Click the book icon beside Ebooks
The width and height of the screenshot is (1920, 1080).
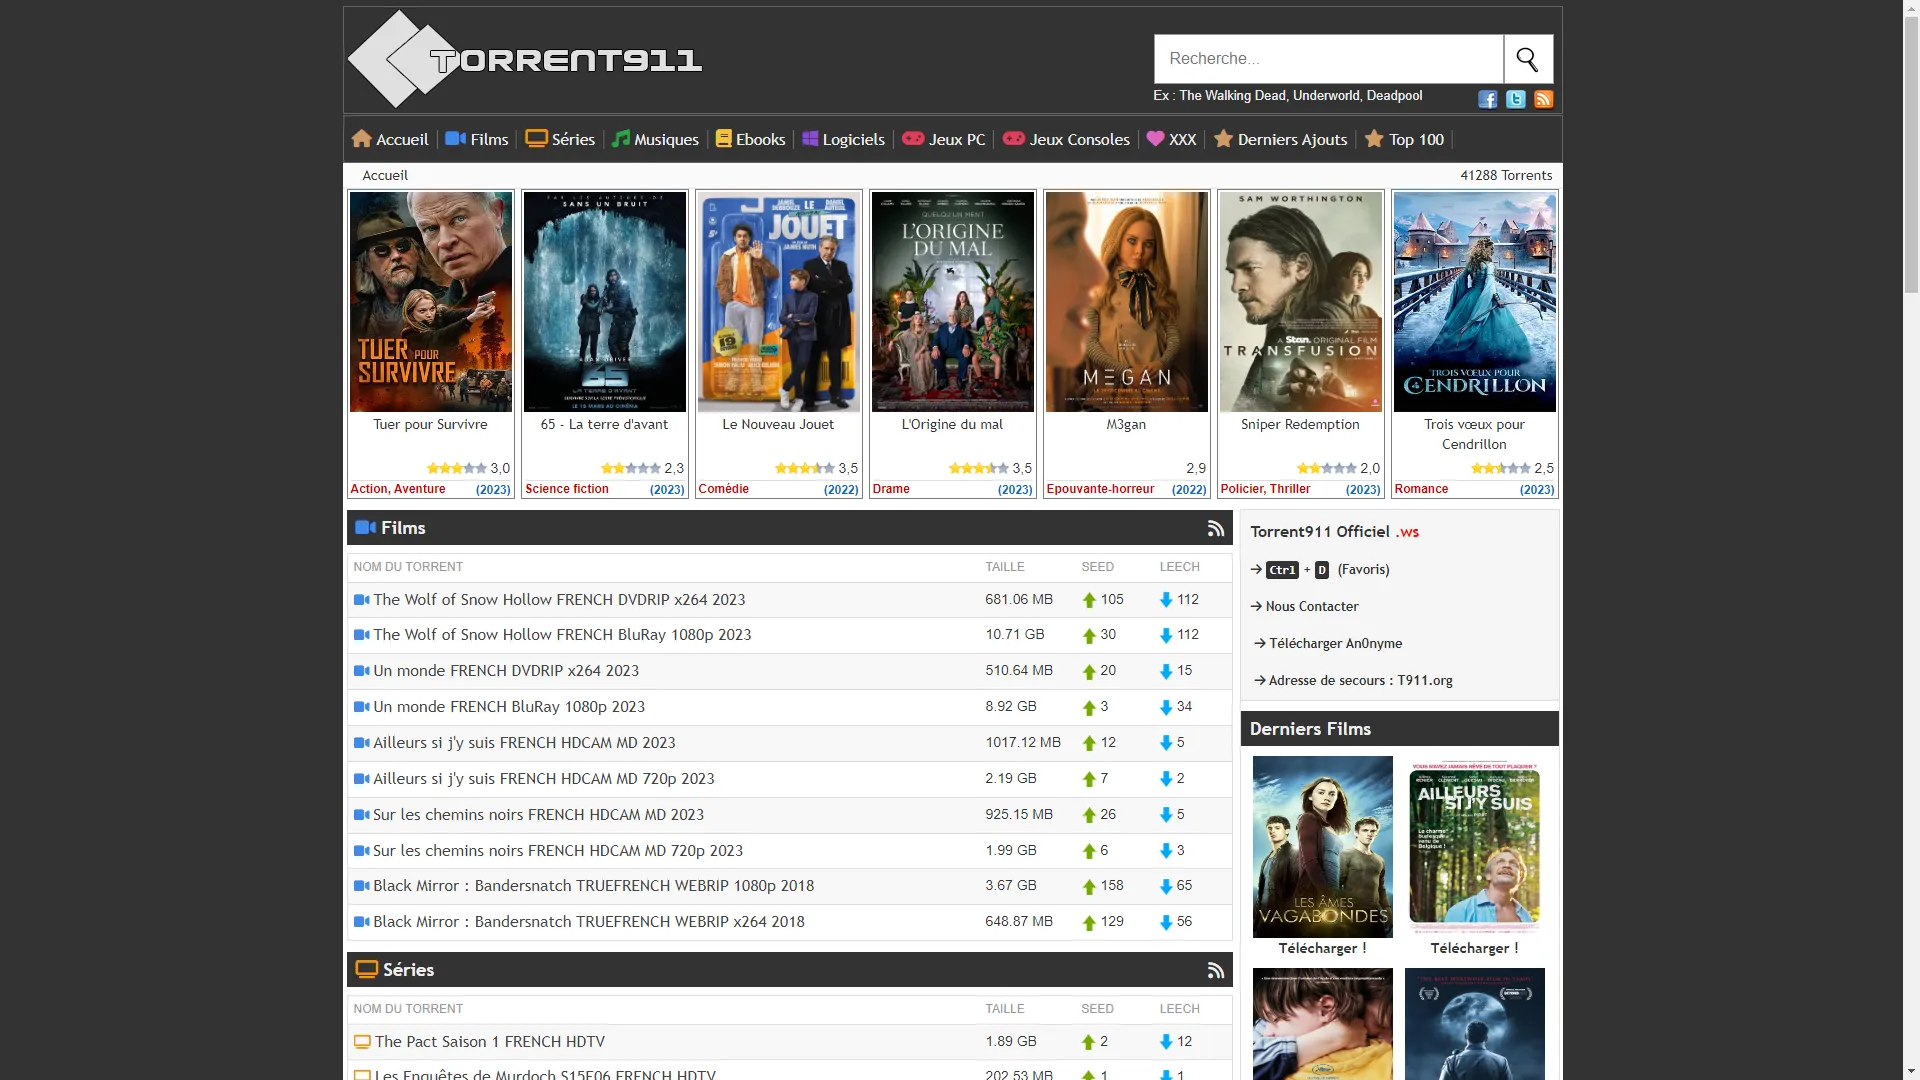[724, 139]
